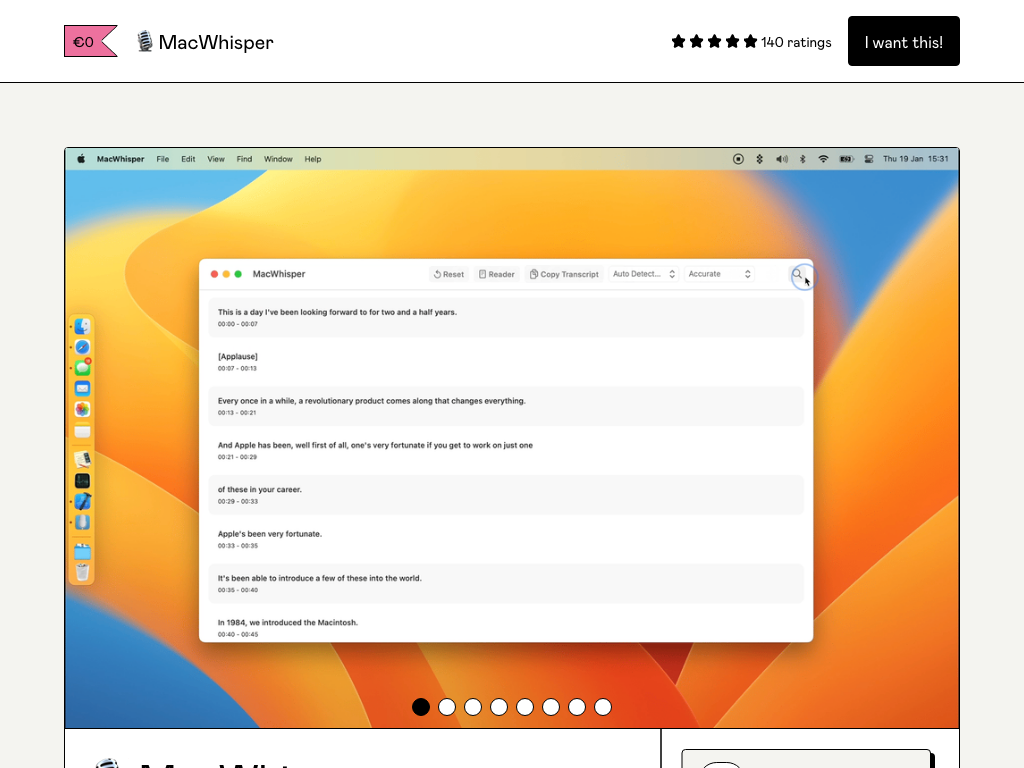Click the Thu 19 Jan 15:31 clock
1024x768 pixels.
(916, 159)
